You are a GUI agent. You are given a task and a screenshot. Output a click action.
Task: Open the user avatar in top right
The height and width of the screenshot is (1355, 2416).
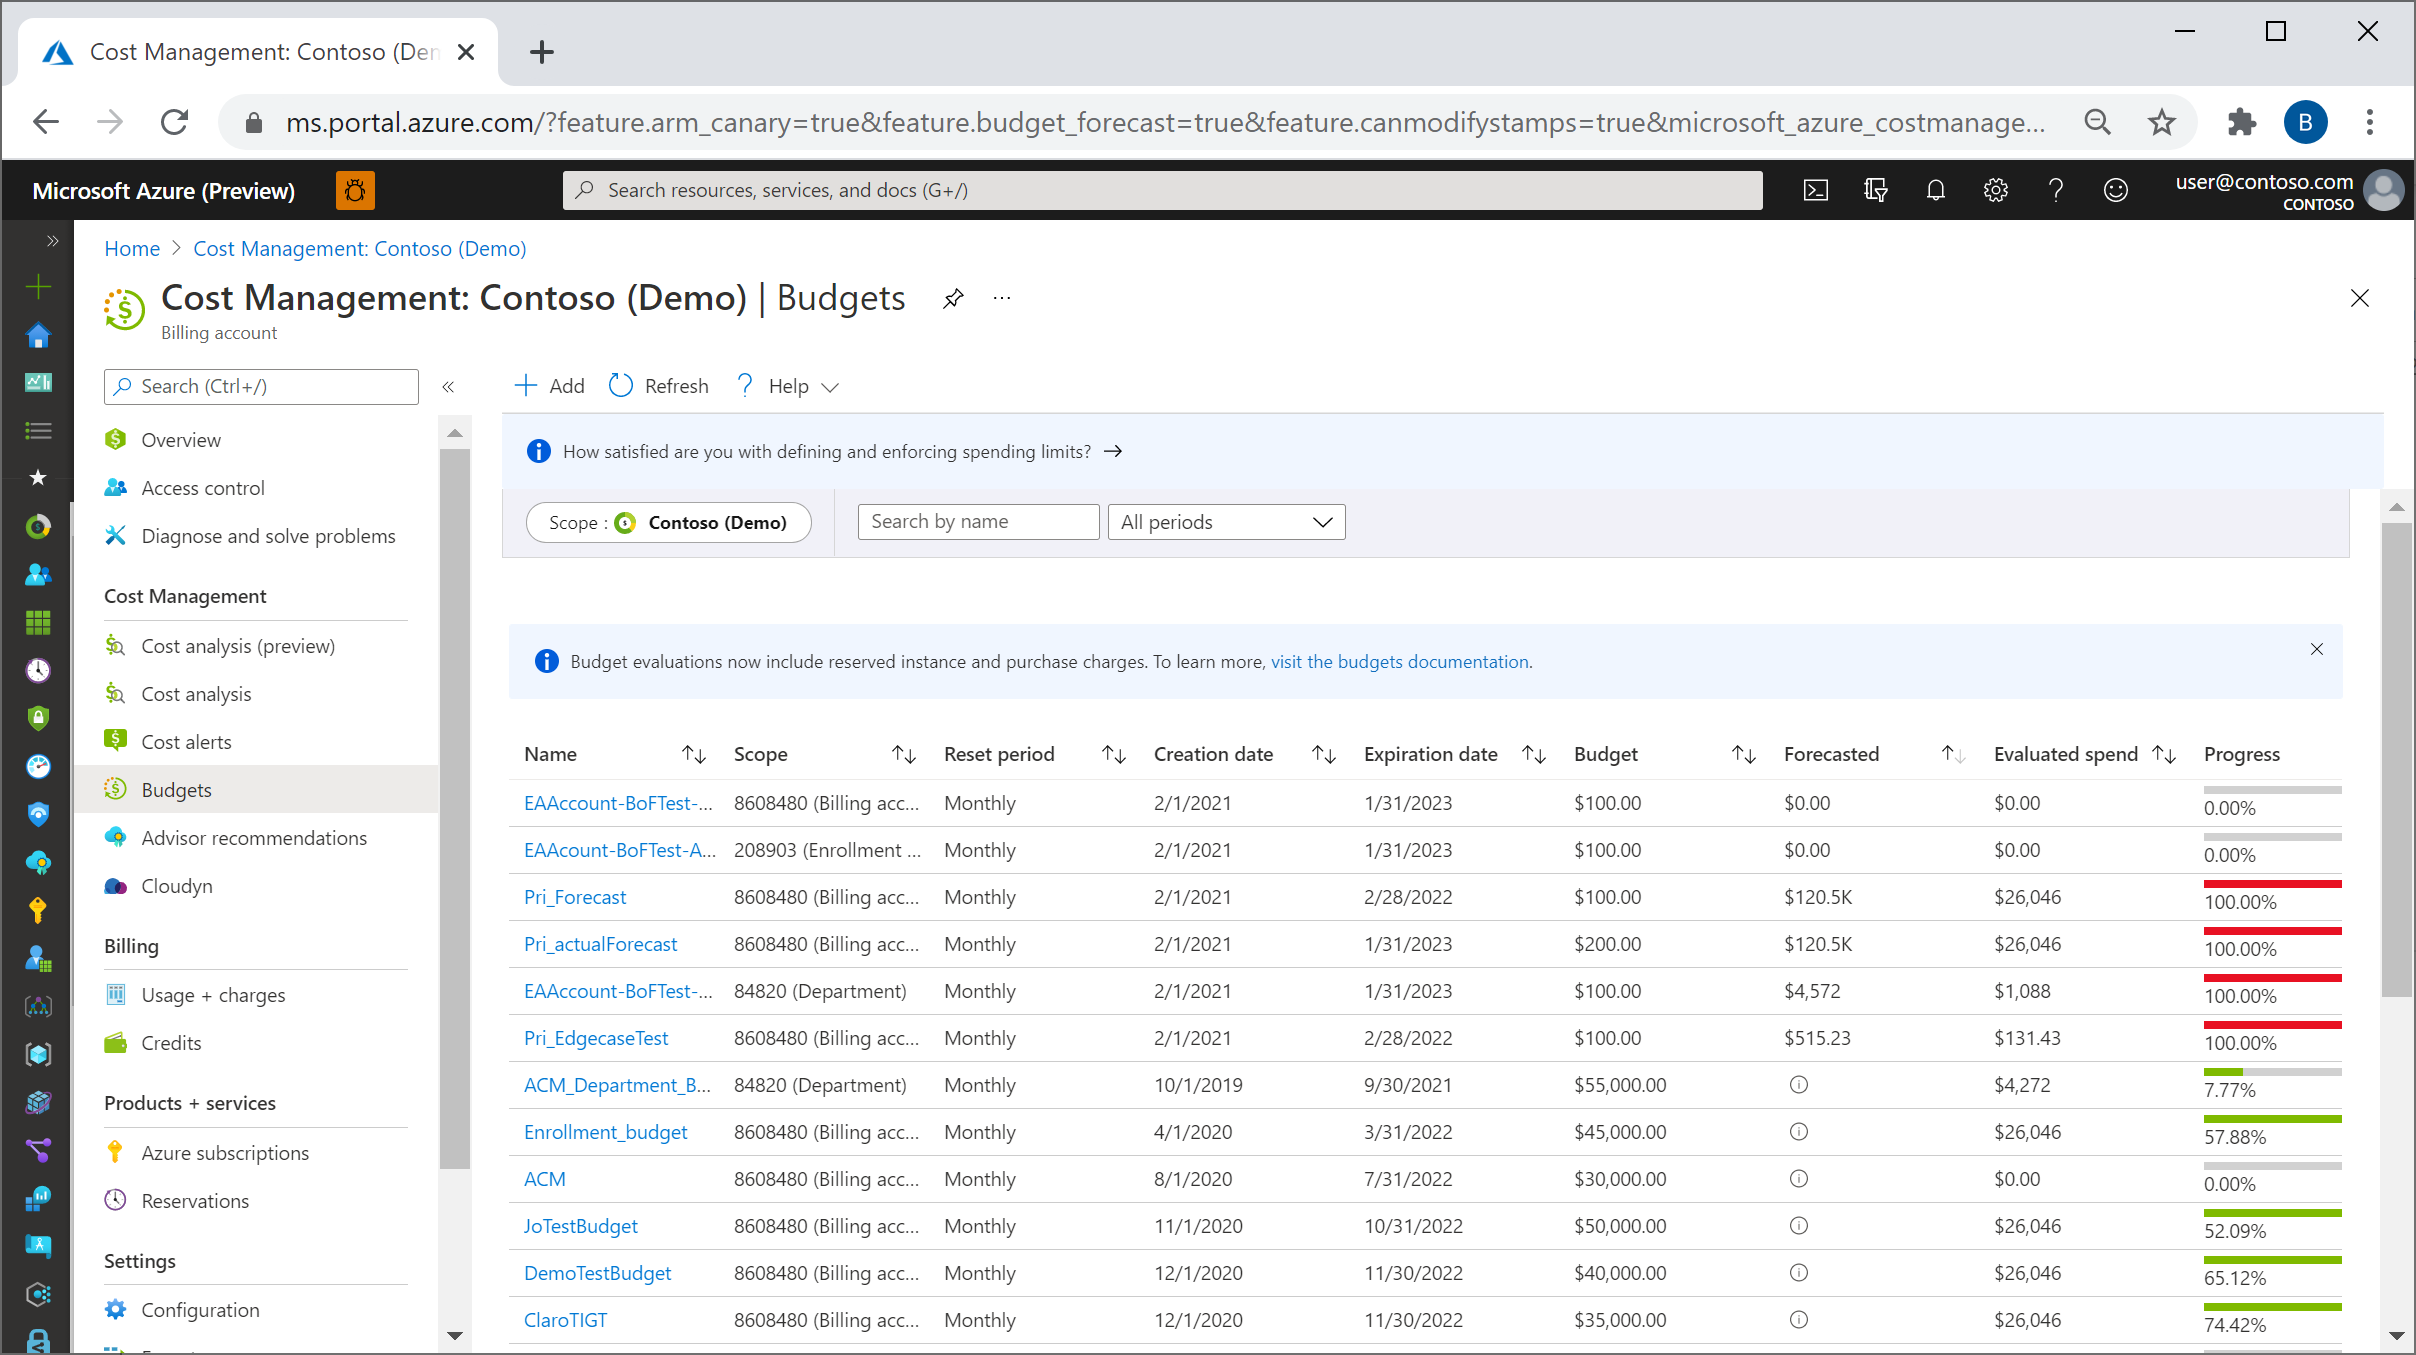tap(2383, 190)
